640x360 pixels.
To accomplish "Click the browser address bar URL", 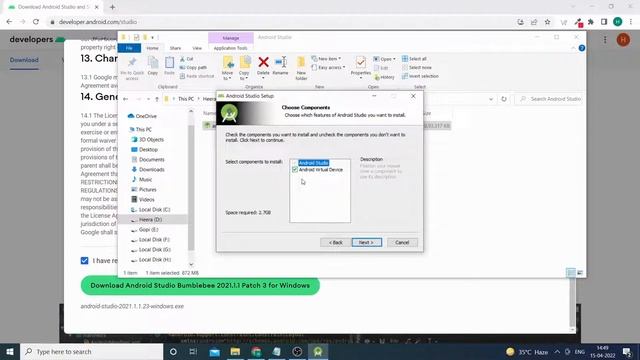I will (x=98, y=22).
